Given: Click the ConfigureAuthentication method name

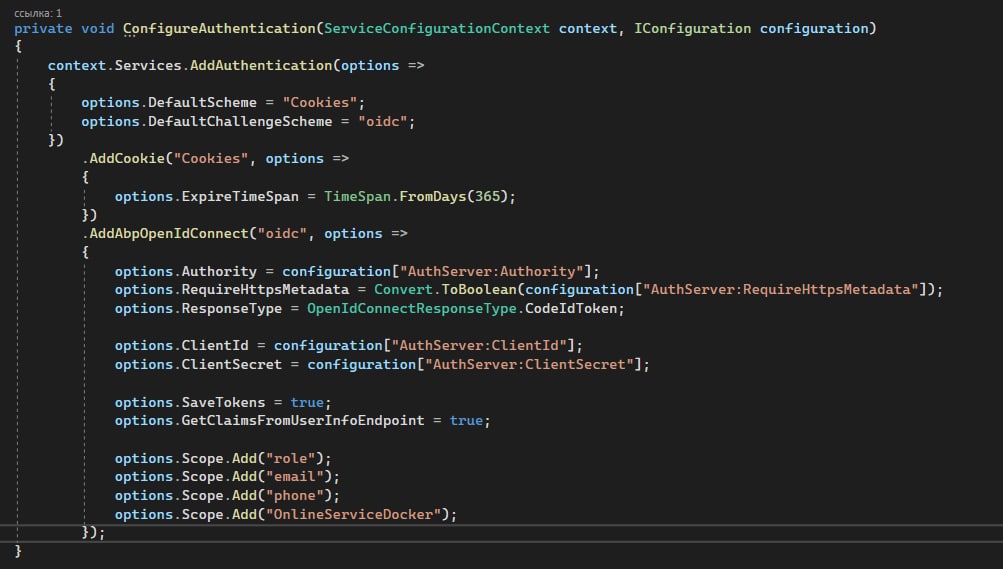Looking at the screenshot, I should click(219, 29).
